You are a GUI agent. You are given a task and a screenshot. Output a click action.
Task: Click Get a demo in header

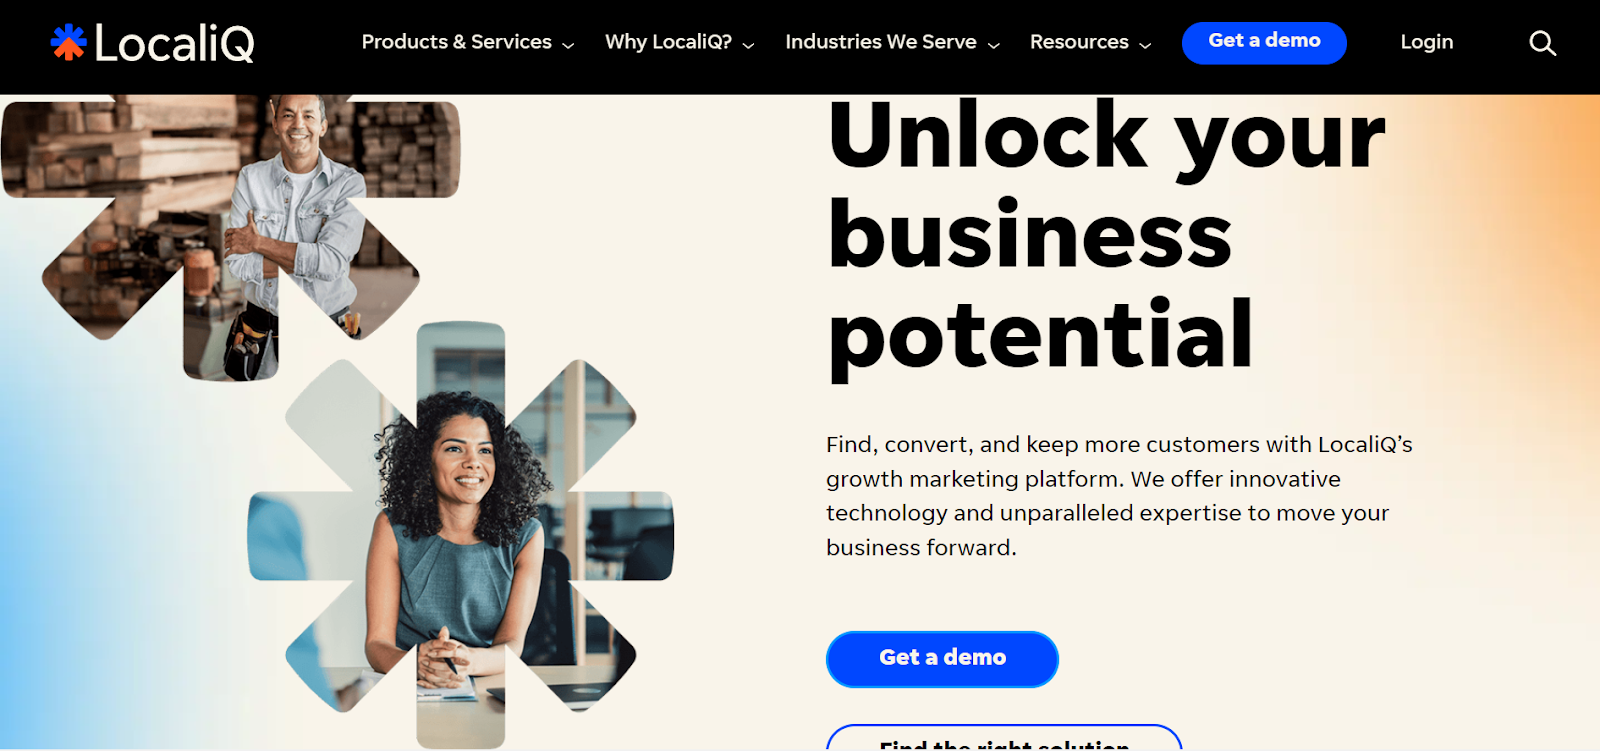point(1264,42)
